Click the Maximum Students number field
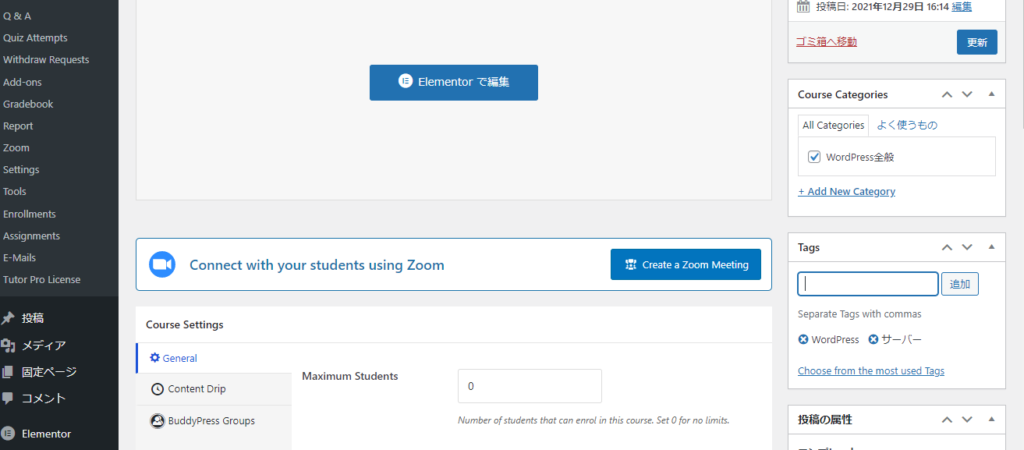This screenshot has height=450, width=1024. click(529, 386)
